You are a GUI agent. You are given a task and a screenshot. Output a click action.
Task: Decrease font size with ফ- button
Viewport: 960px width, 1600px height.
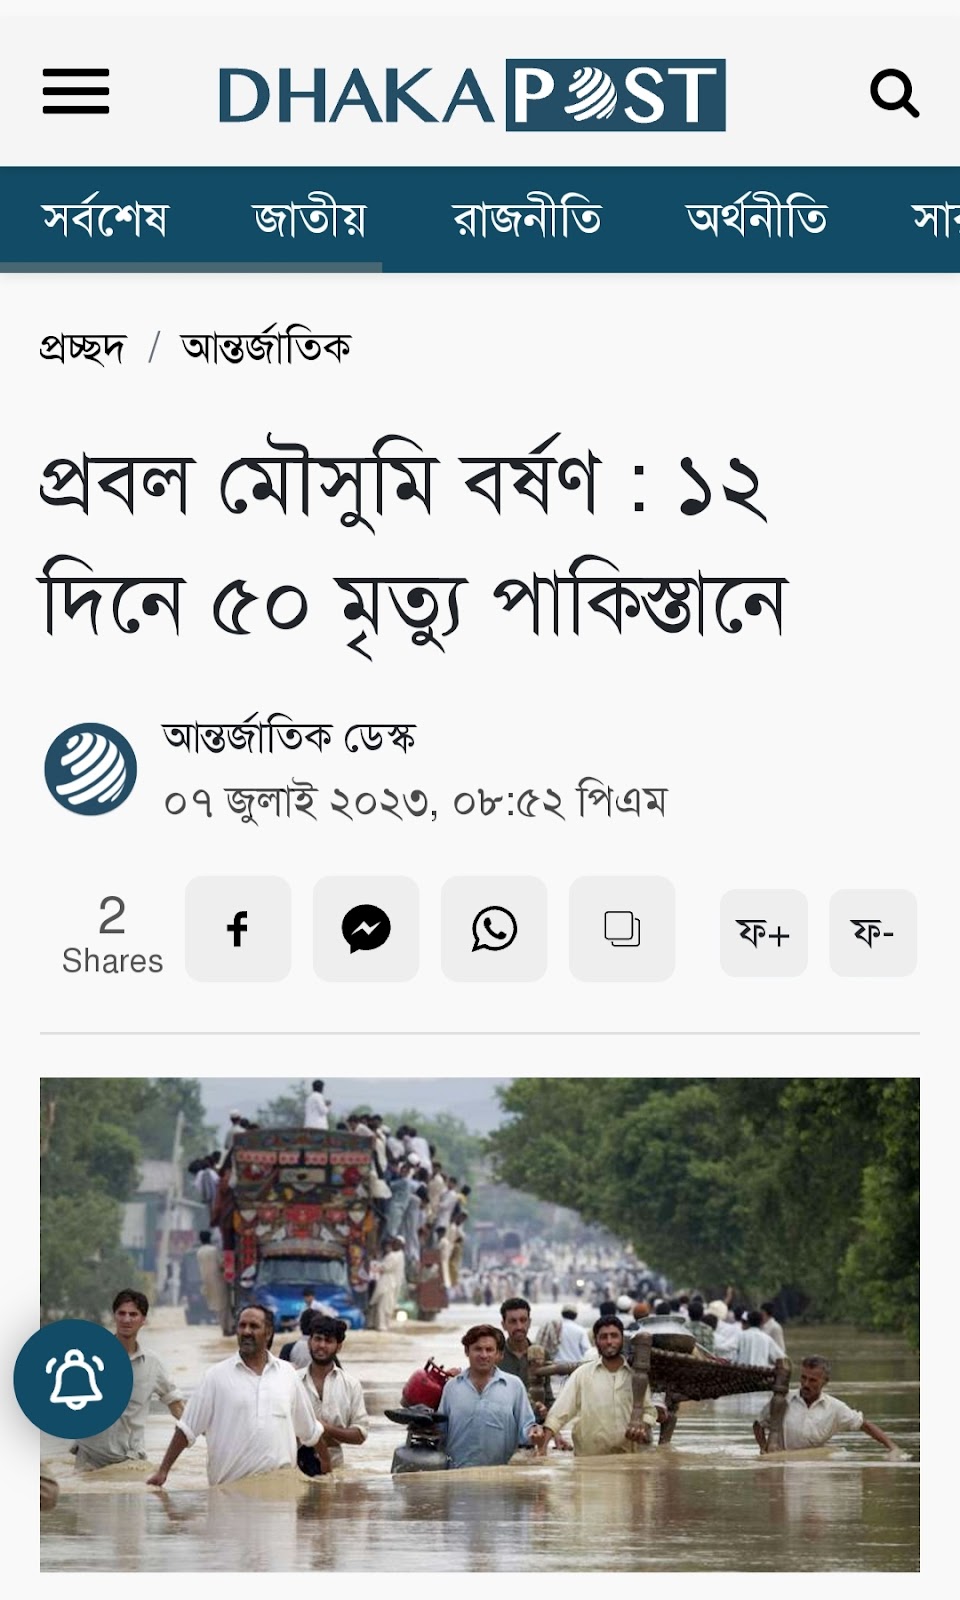pyautogui.click(x=873, y=933)
